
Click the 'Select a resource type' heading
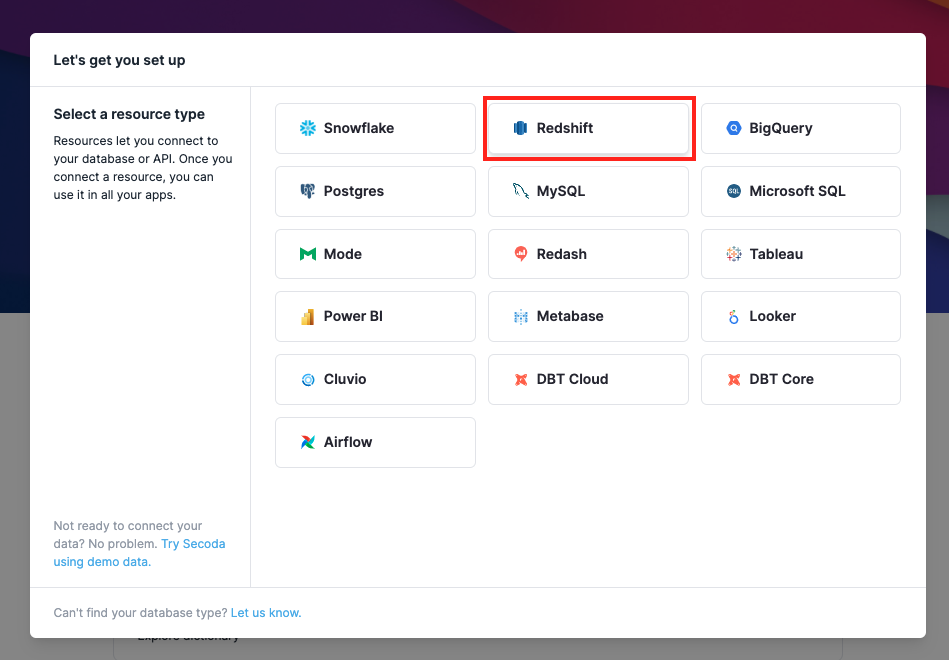coord(129,114)
